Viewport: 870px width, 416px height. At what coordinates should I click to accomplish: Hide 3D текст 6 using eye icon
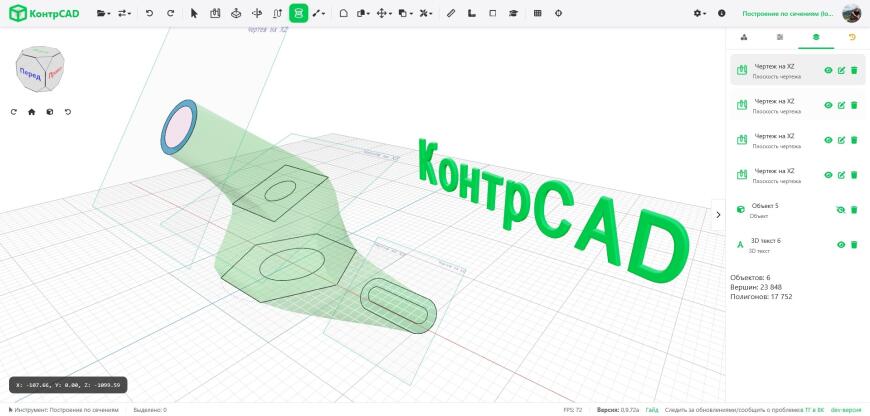point(841,245)
